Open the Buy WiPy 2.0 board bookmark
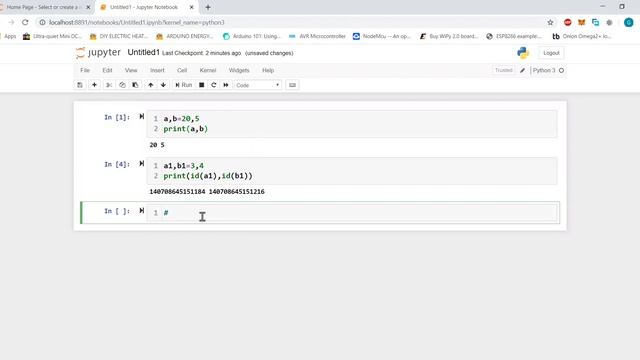Image resolution: width=640 pixels, height=360 pixels. 449,36
